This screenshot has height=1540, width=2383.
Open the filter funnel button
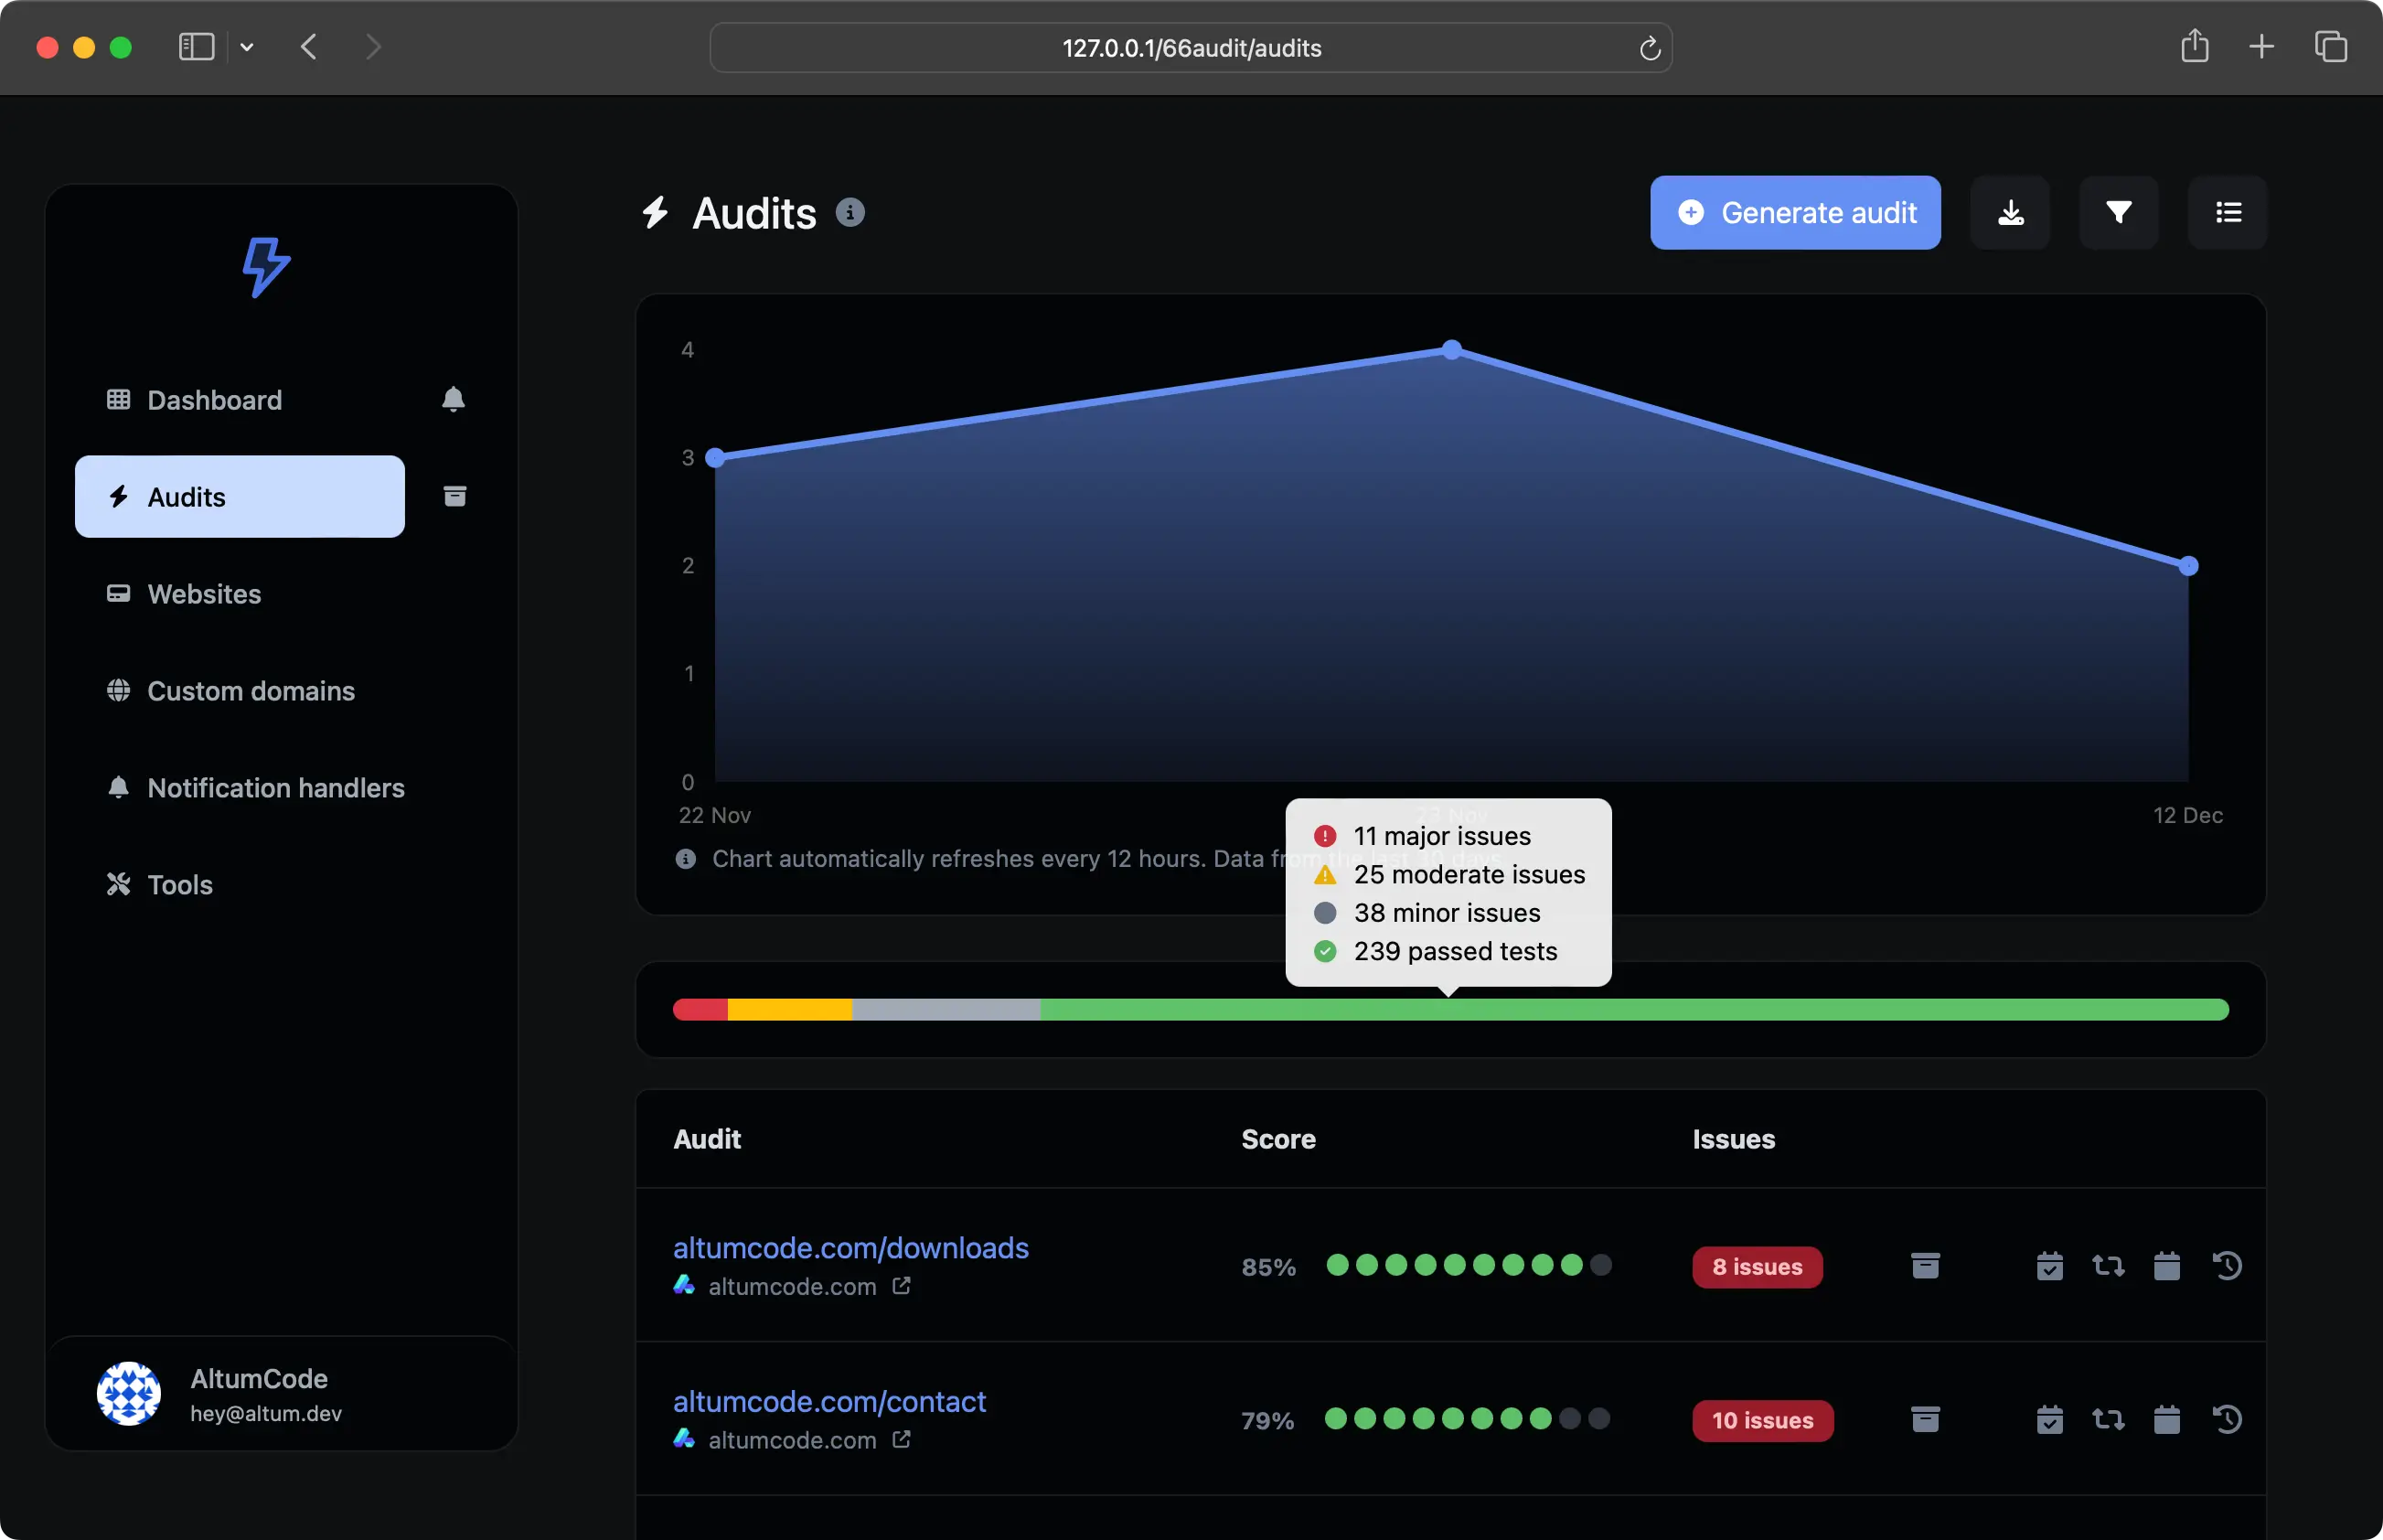click(2118, 213)
